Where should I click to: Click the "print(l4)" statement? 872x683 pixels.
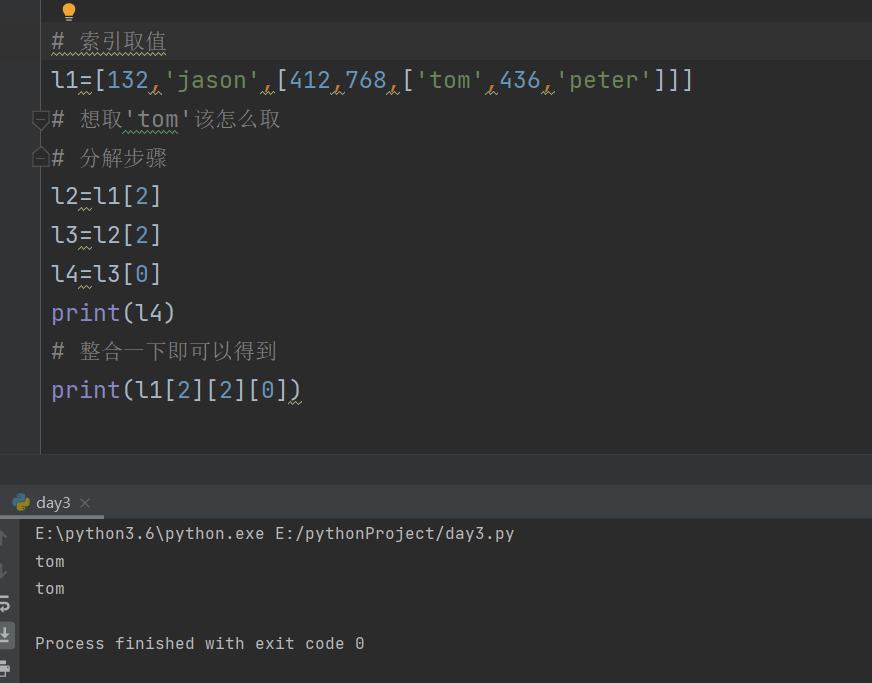(x=113, y=313)
